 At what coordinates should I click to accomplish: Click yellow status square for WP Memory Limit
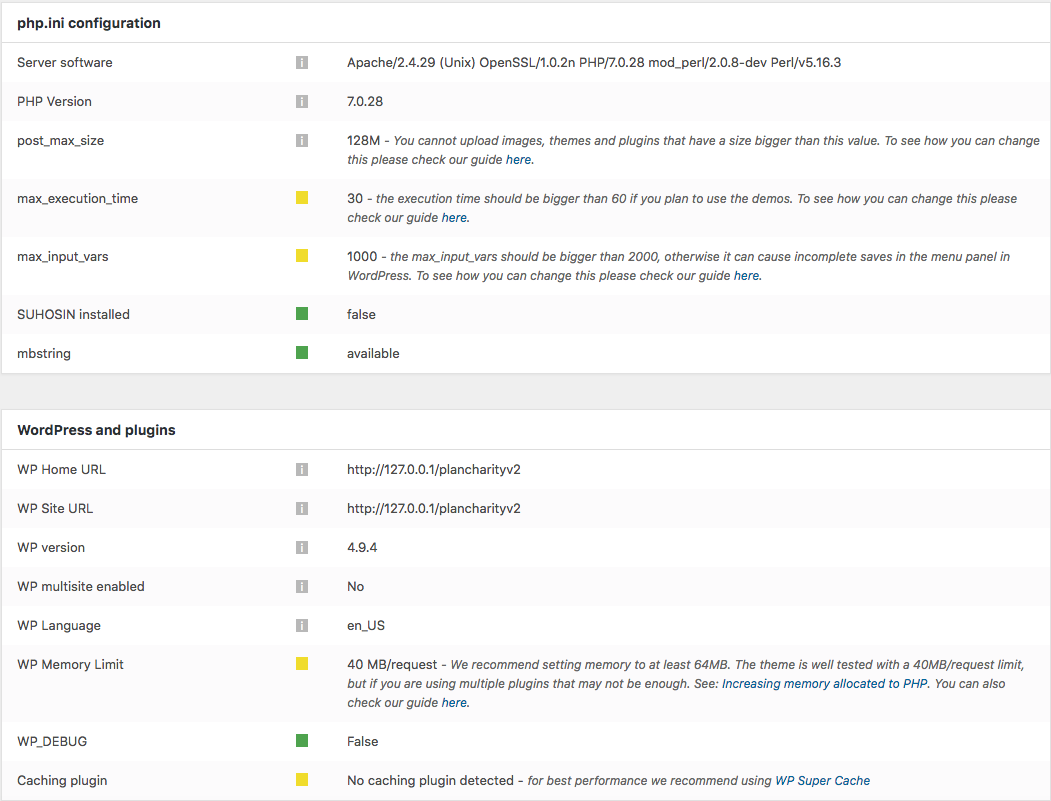[302, 664]
